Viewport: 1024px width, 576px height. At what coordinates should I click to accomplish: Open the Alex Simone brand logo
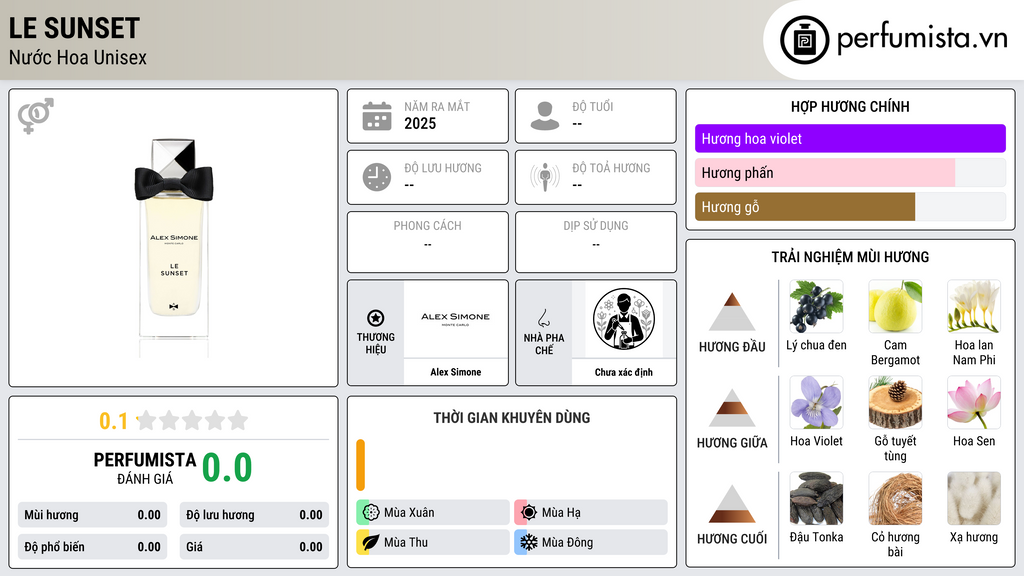455,319
